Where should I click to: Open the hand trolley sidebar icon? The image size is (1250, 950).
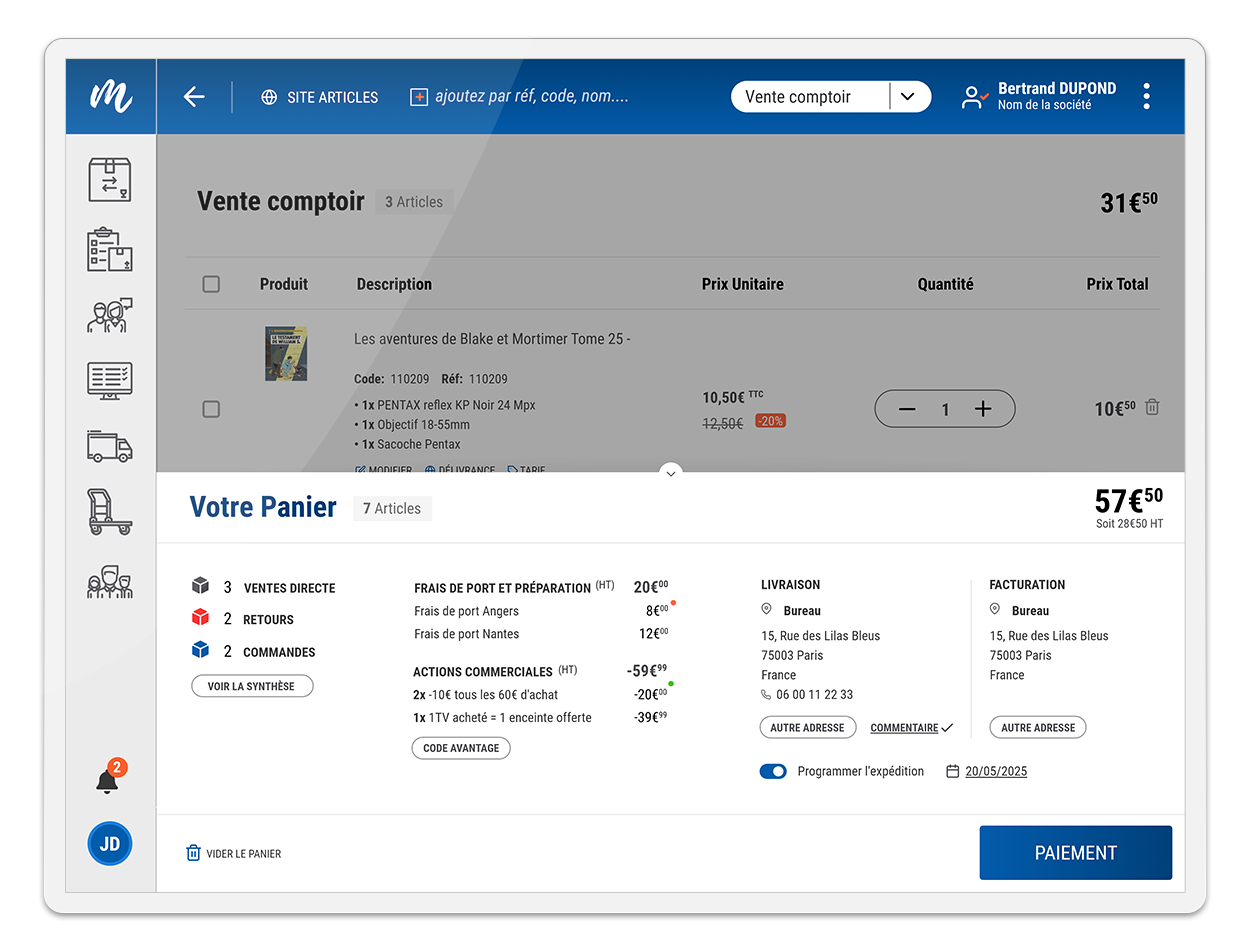110,513
